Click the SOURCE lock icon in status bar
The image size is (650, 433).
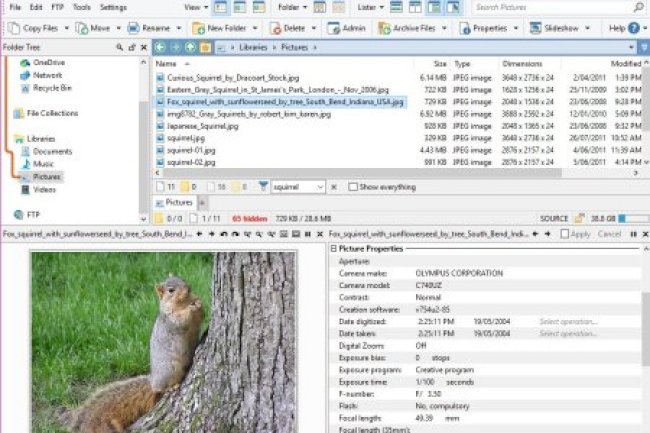(x=580, y=218)
